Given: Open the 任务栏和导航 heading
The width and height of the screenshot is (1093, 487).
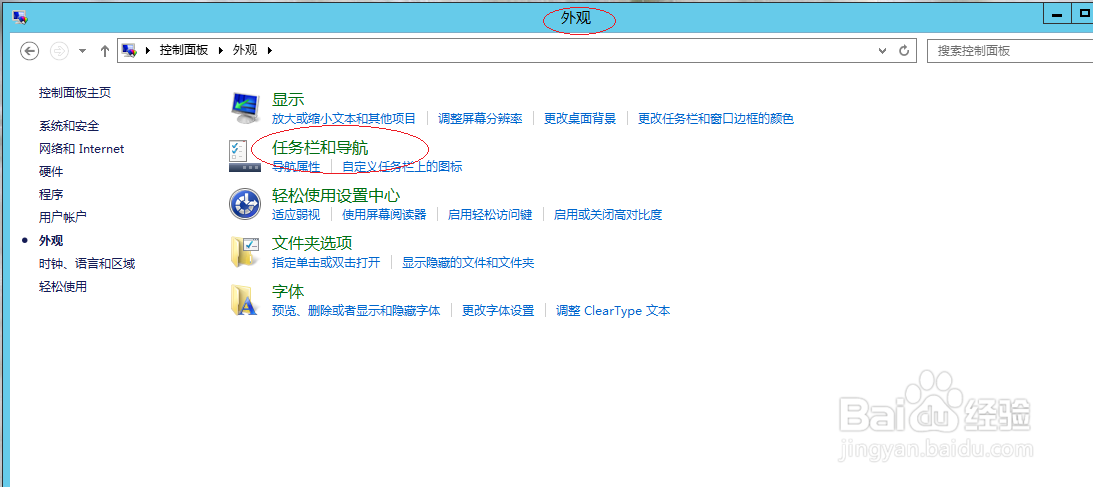Looking at the screenshot, I should coord(320,148).
